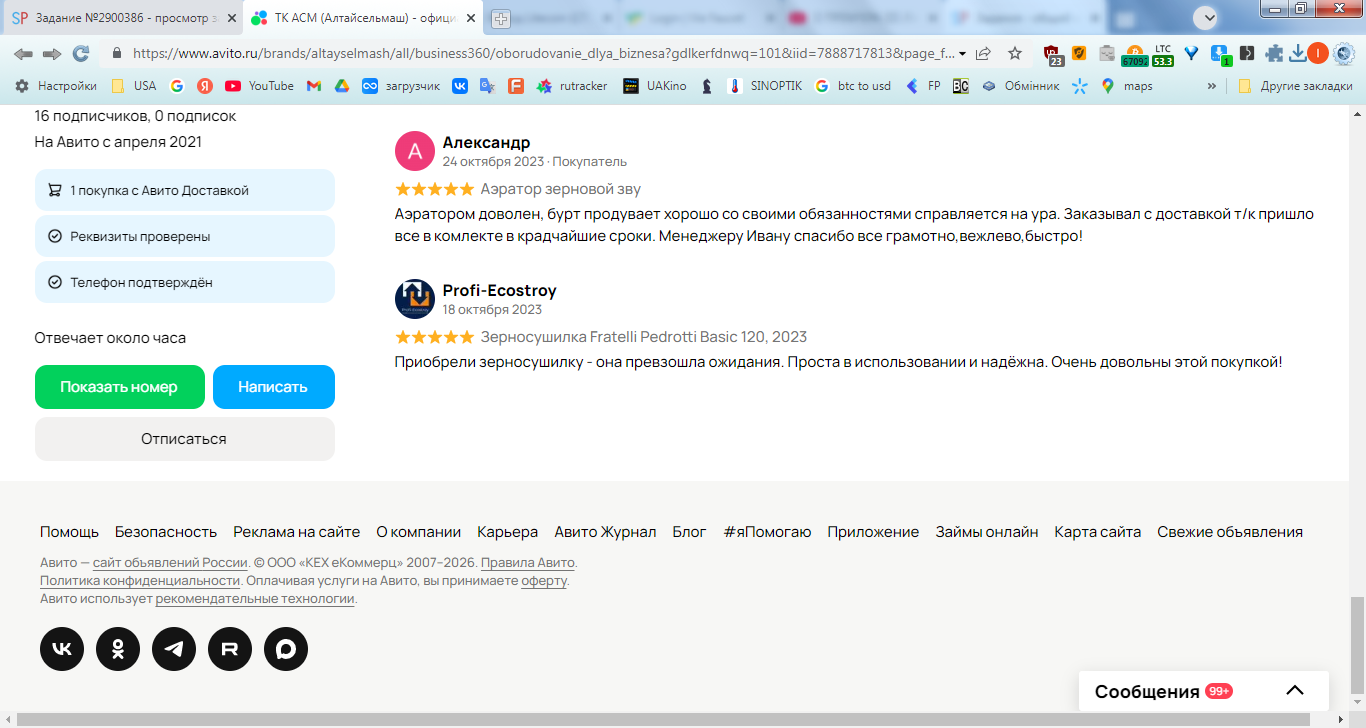This screenshot has height=728, width=1366.
Task: Open the SINOPTIK bookmark
Action: pyautogui.click(x=765, y=86)
